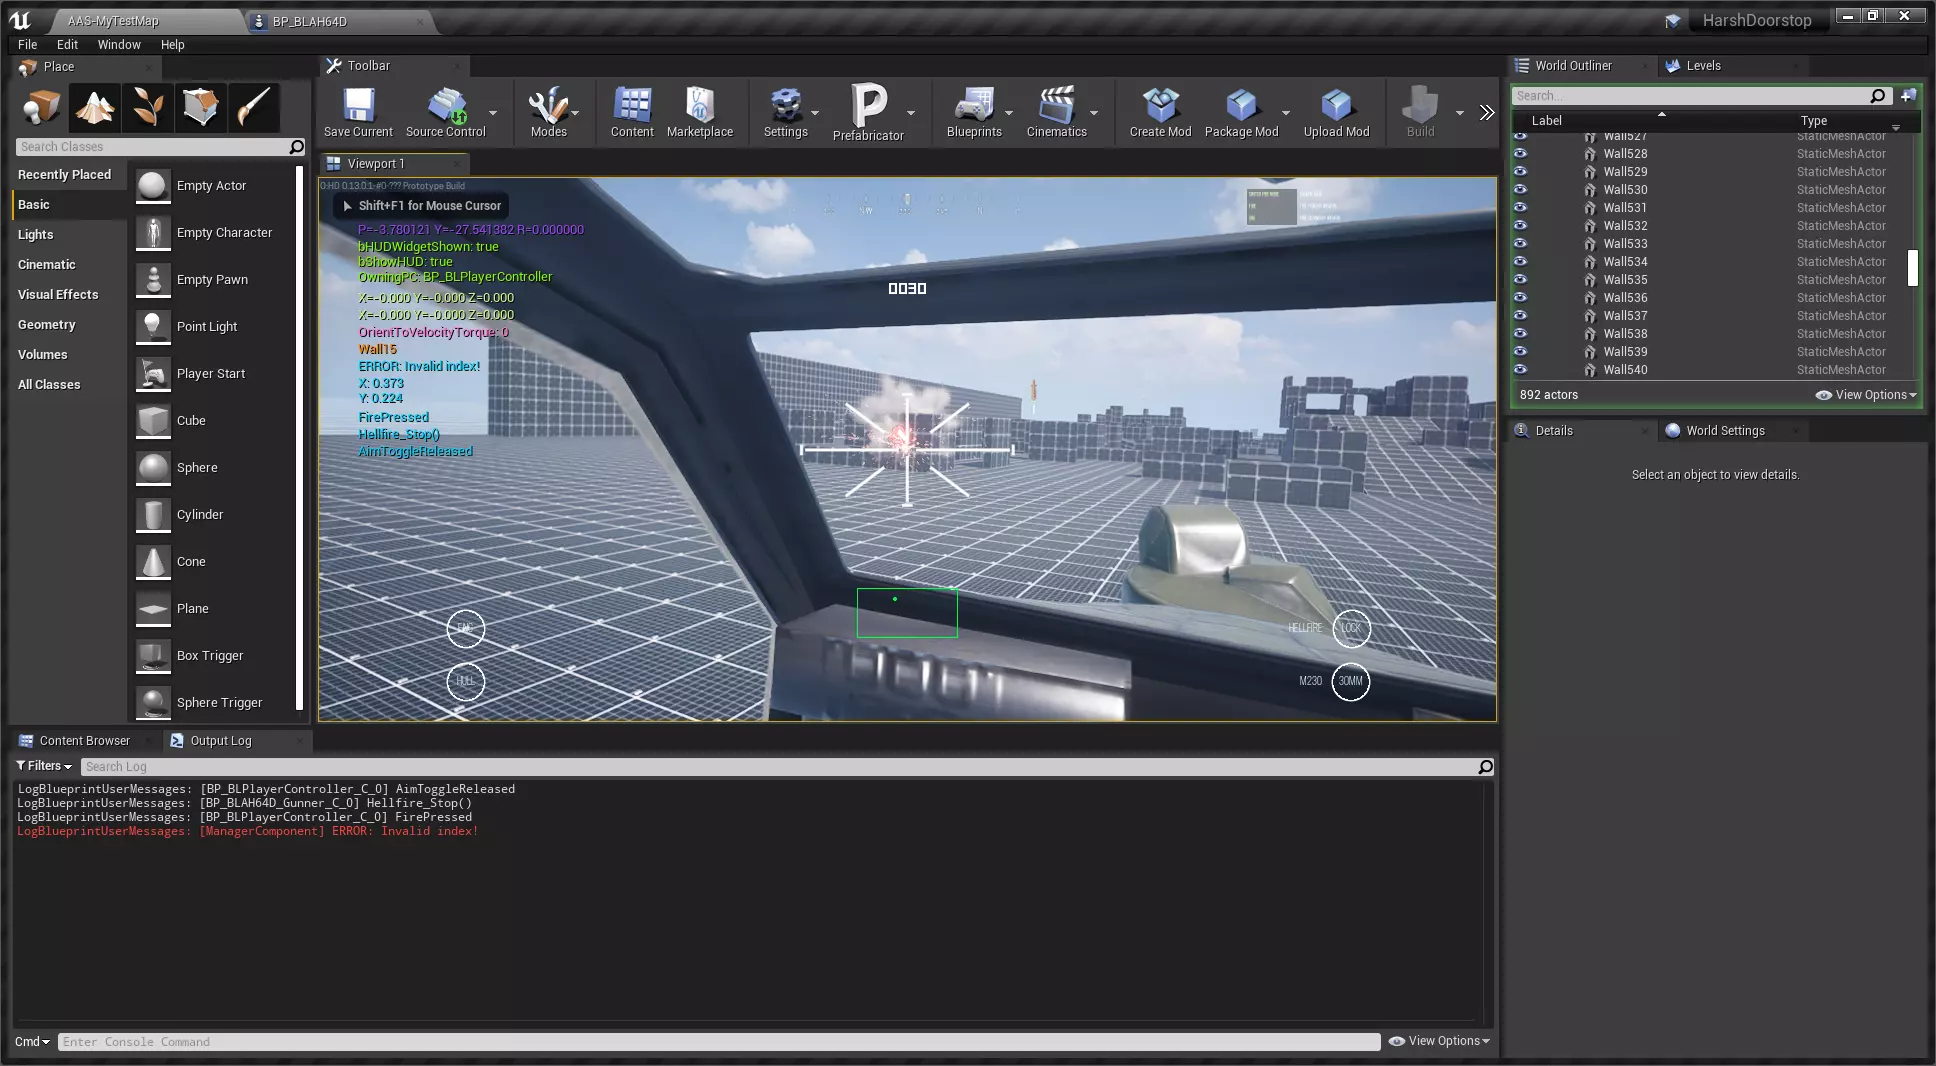
Task: Select the Visual Effects category
Action: point(58,294)
